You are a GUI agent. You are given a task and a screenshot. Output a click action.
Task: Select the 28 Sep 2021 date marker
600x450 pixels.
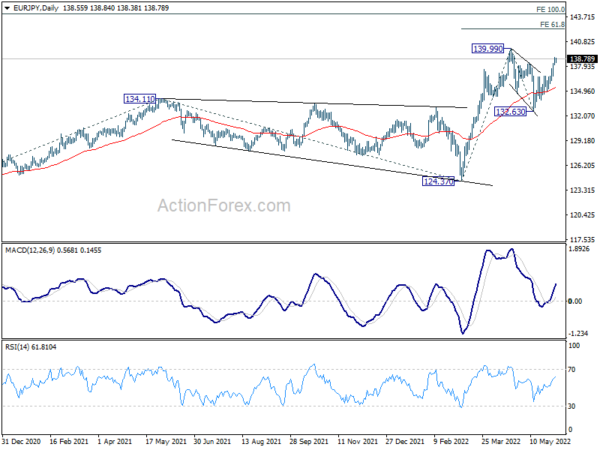tap(309, 441)
